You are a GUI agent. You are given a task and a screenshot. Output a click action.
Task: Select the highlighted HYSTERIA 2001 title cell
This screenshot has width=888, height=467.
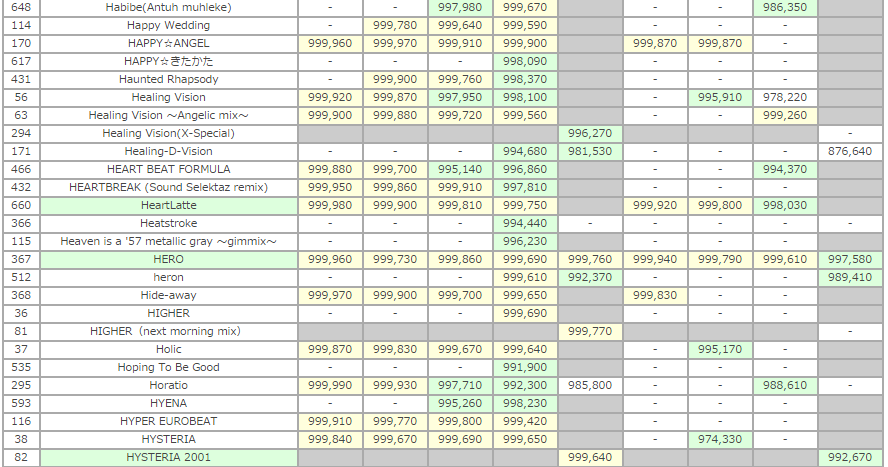coord(169,457)
